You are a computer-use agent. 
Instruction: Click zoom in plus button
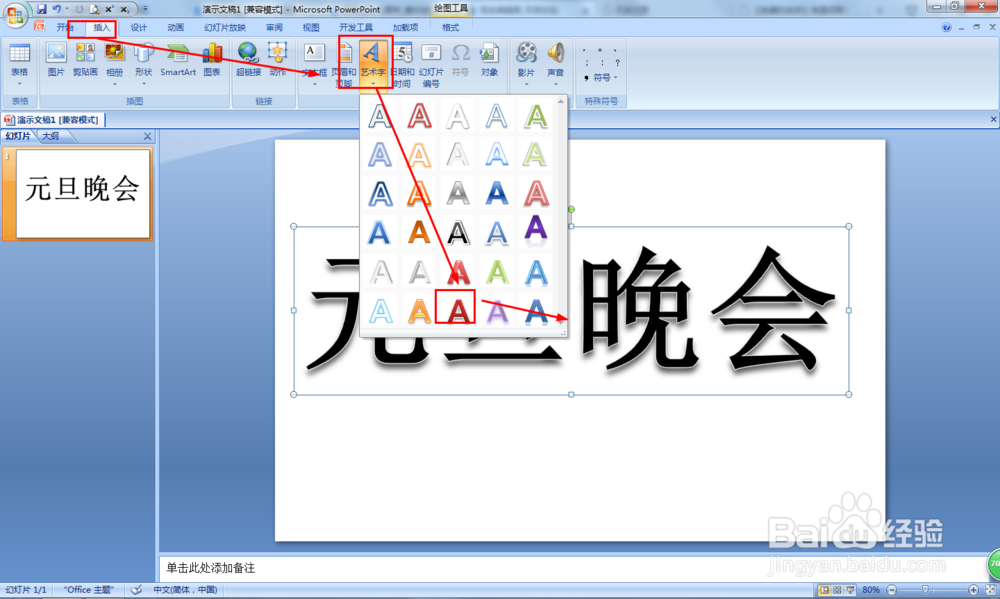click(x=973, y=590)
